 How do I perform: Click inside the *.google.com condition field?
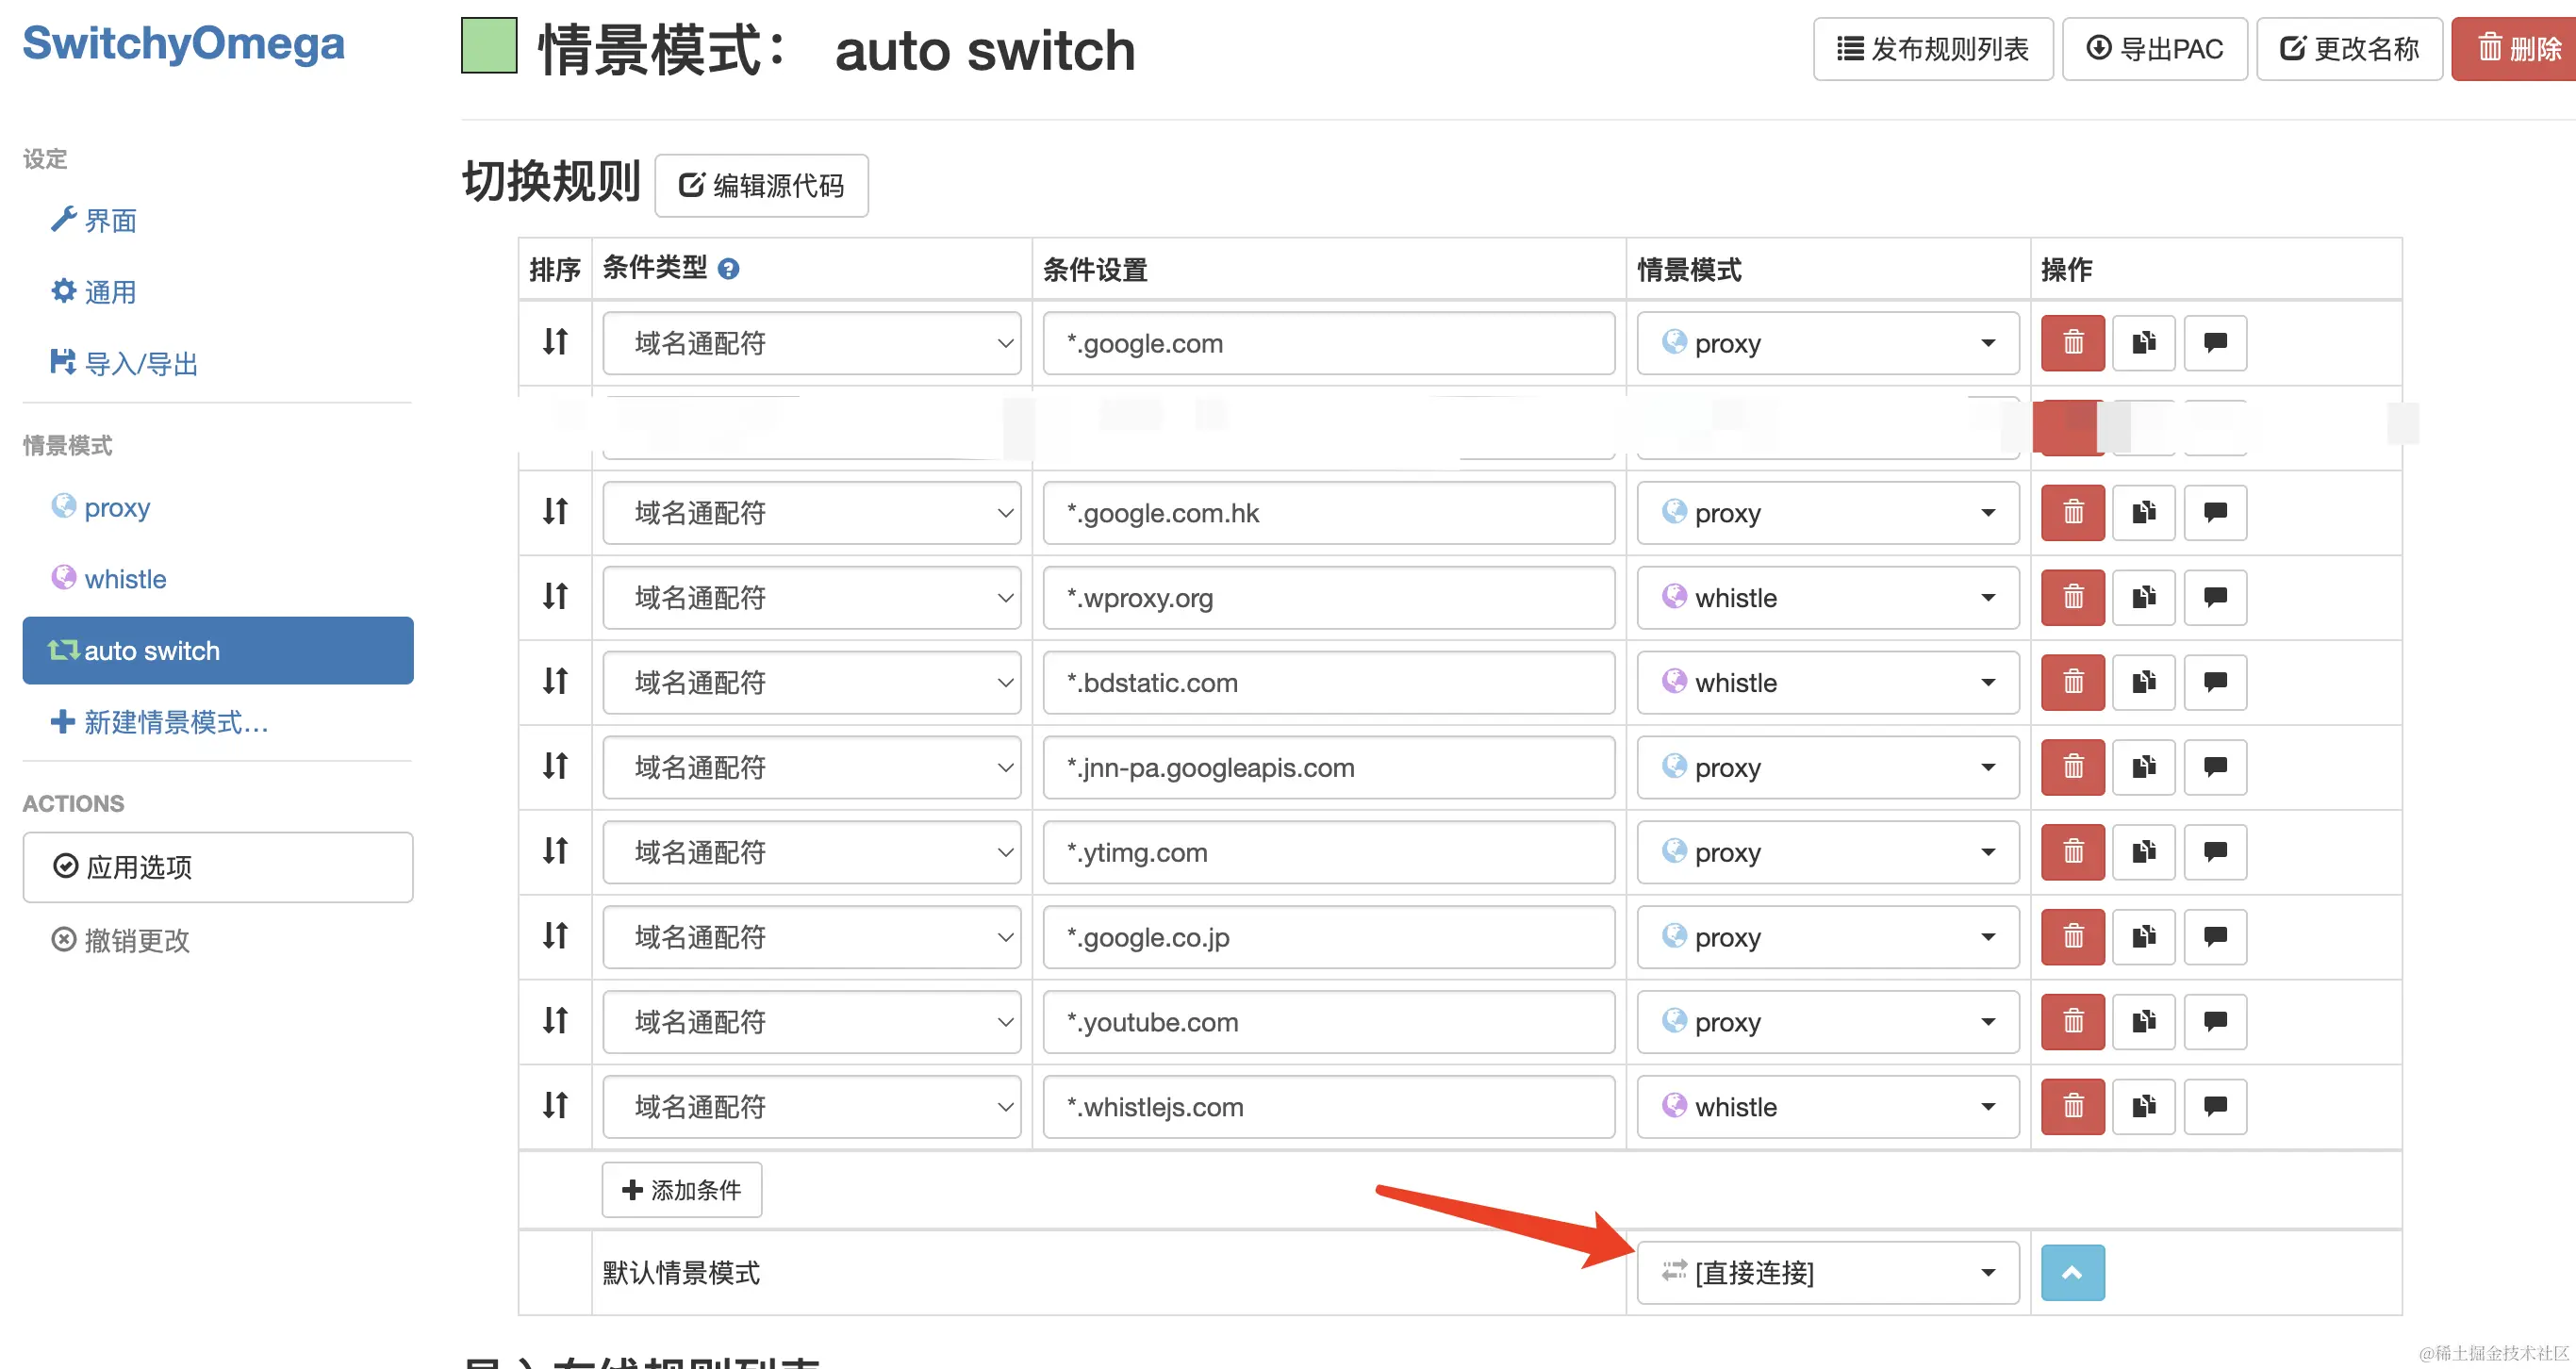[1328, 343]
